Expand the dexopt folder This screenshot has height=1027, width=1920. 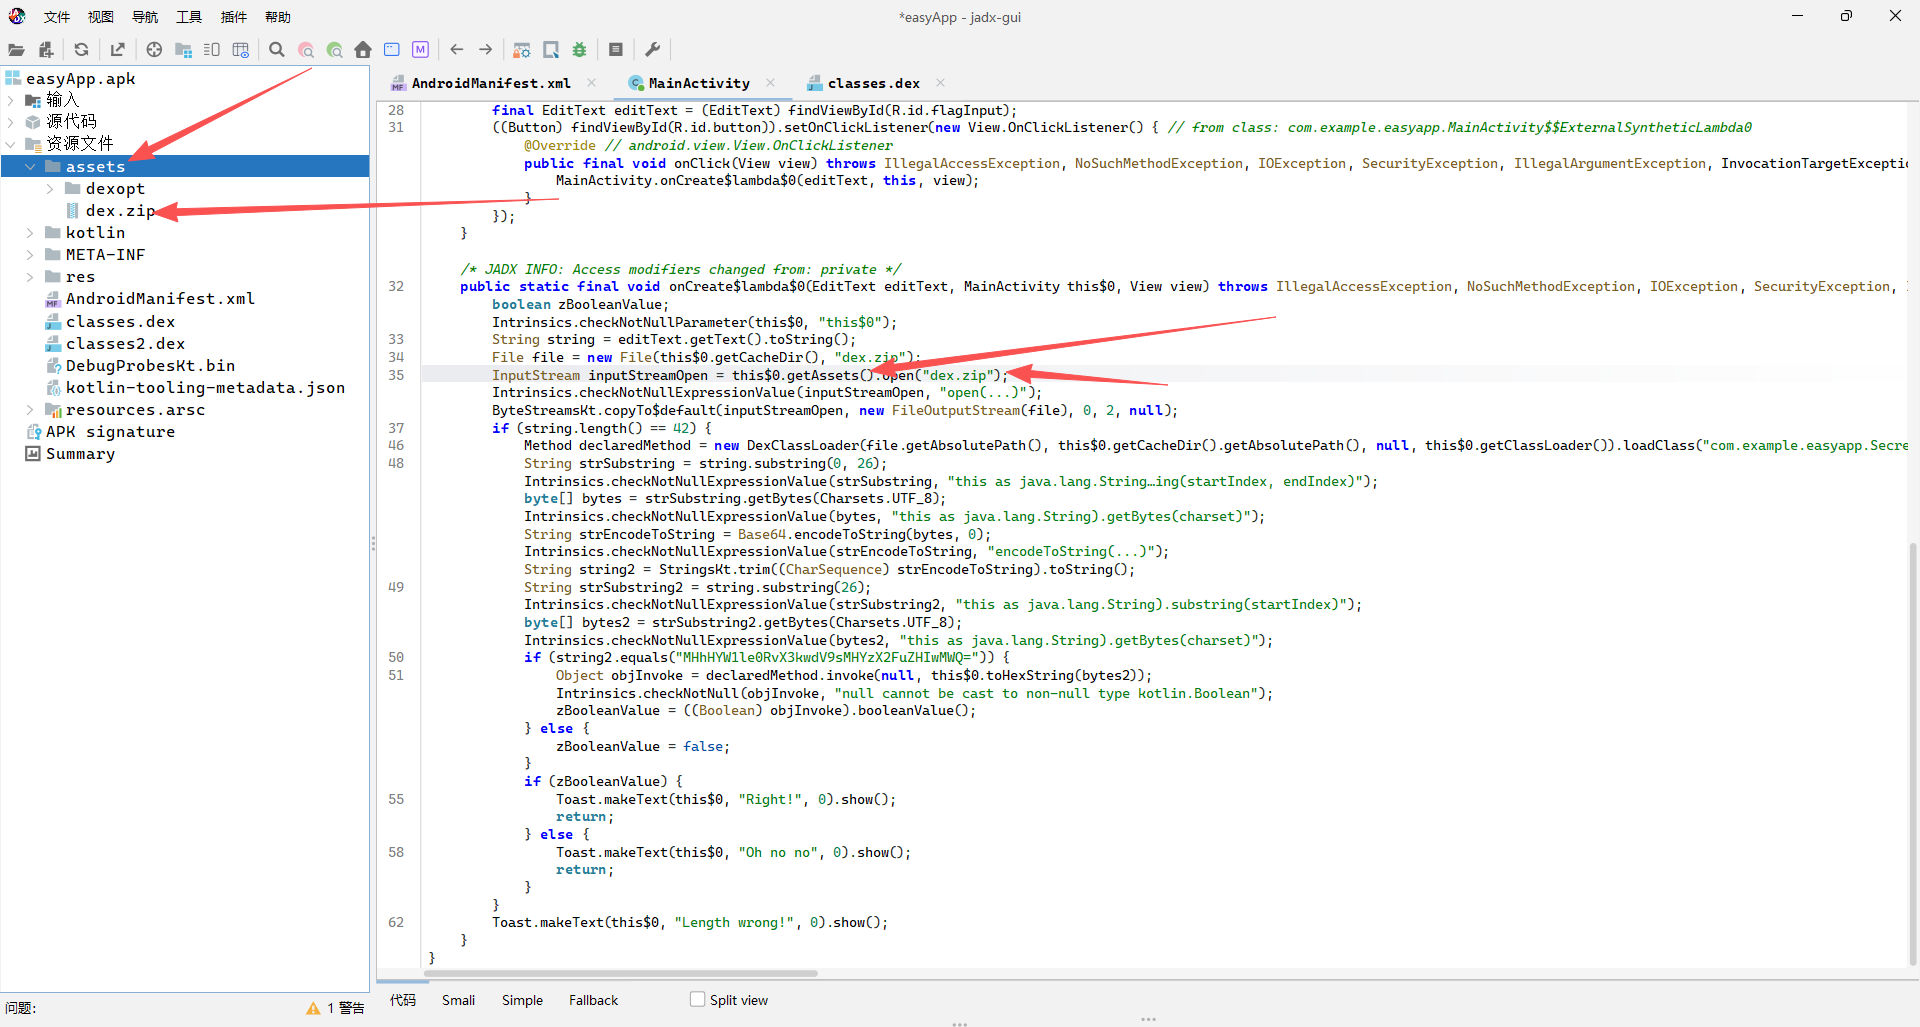50,189
